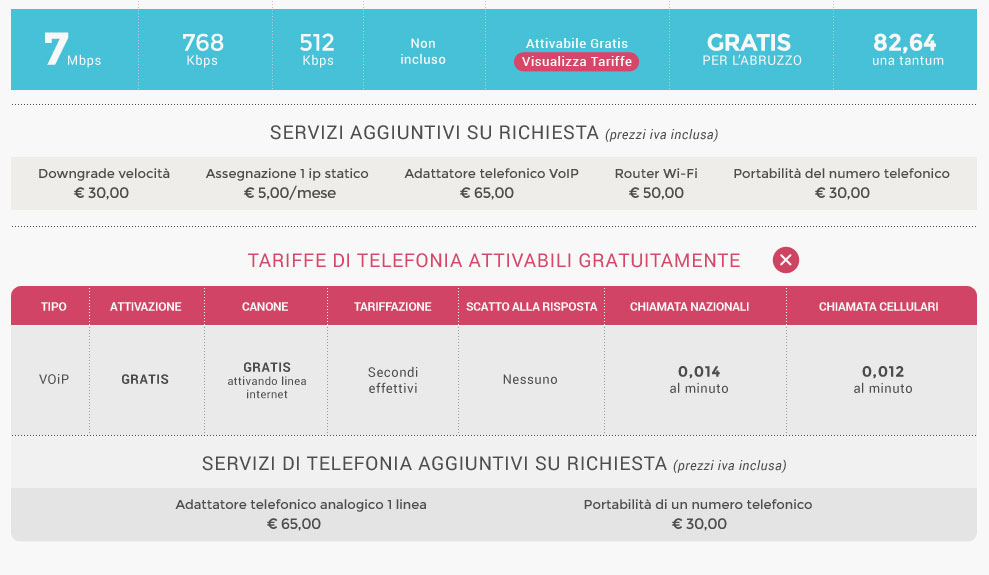Choose Adattatore telefonico analogico 1 linea

(x=300, y=514)
